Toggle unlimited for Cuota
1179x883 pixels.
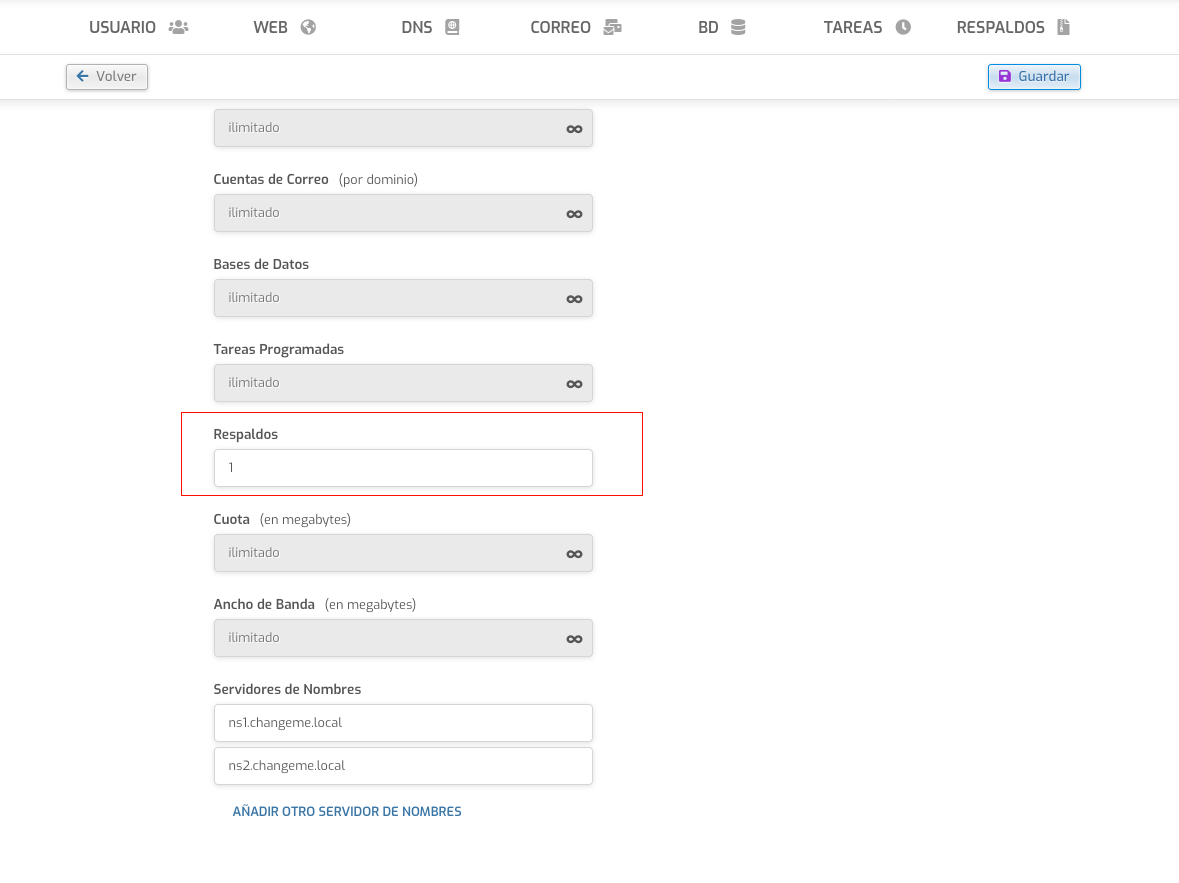coord(574,554)
